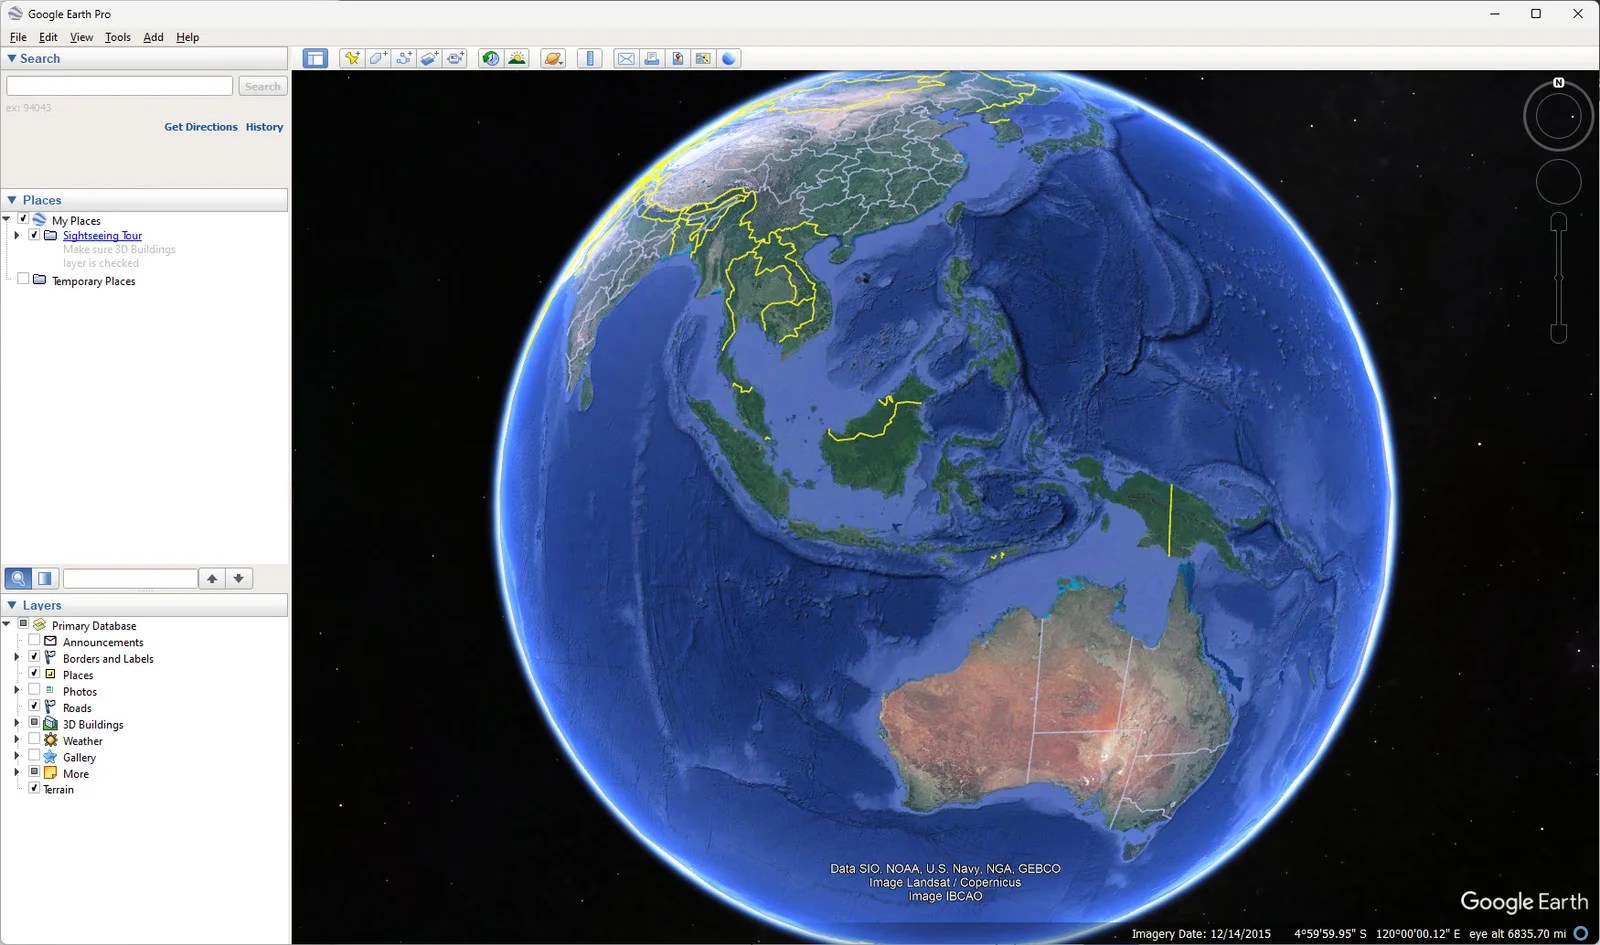This screenshot has height=945, width=1600.
Task: Click the Get Directions link
Action: point(201,127)
